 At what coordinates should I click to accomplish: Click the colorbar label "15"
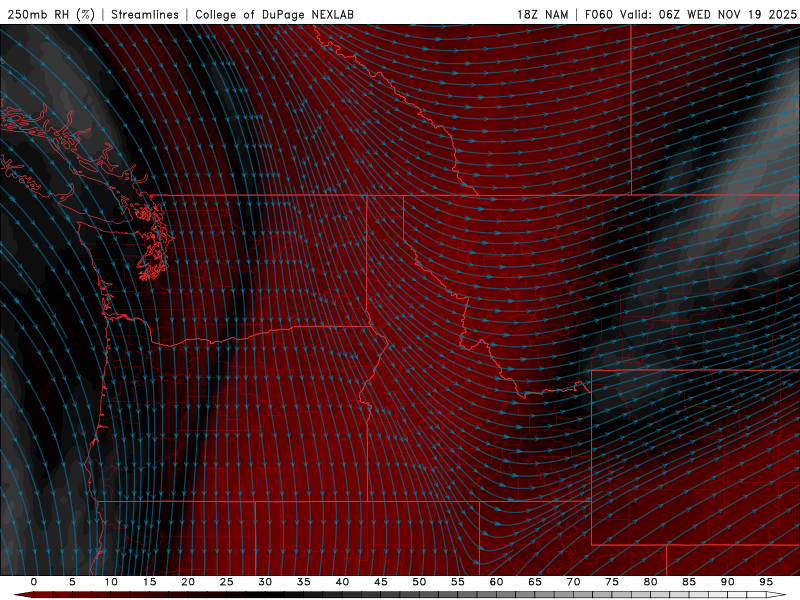point(149,582)
